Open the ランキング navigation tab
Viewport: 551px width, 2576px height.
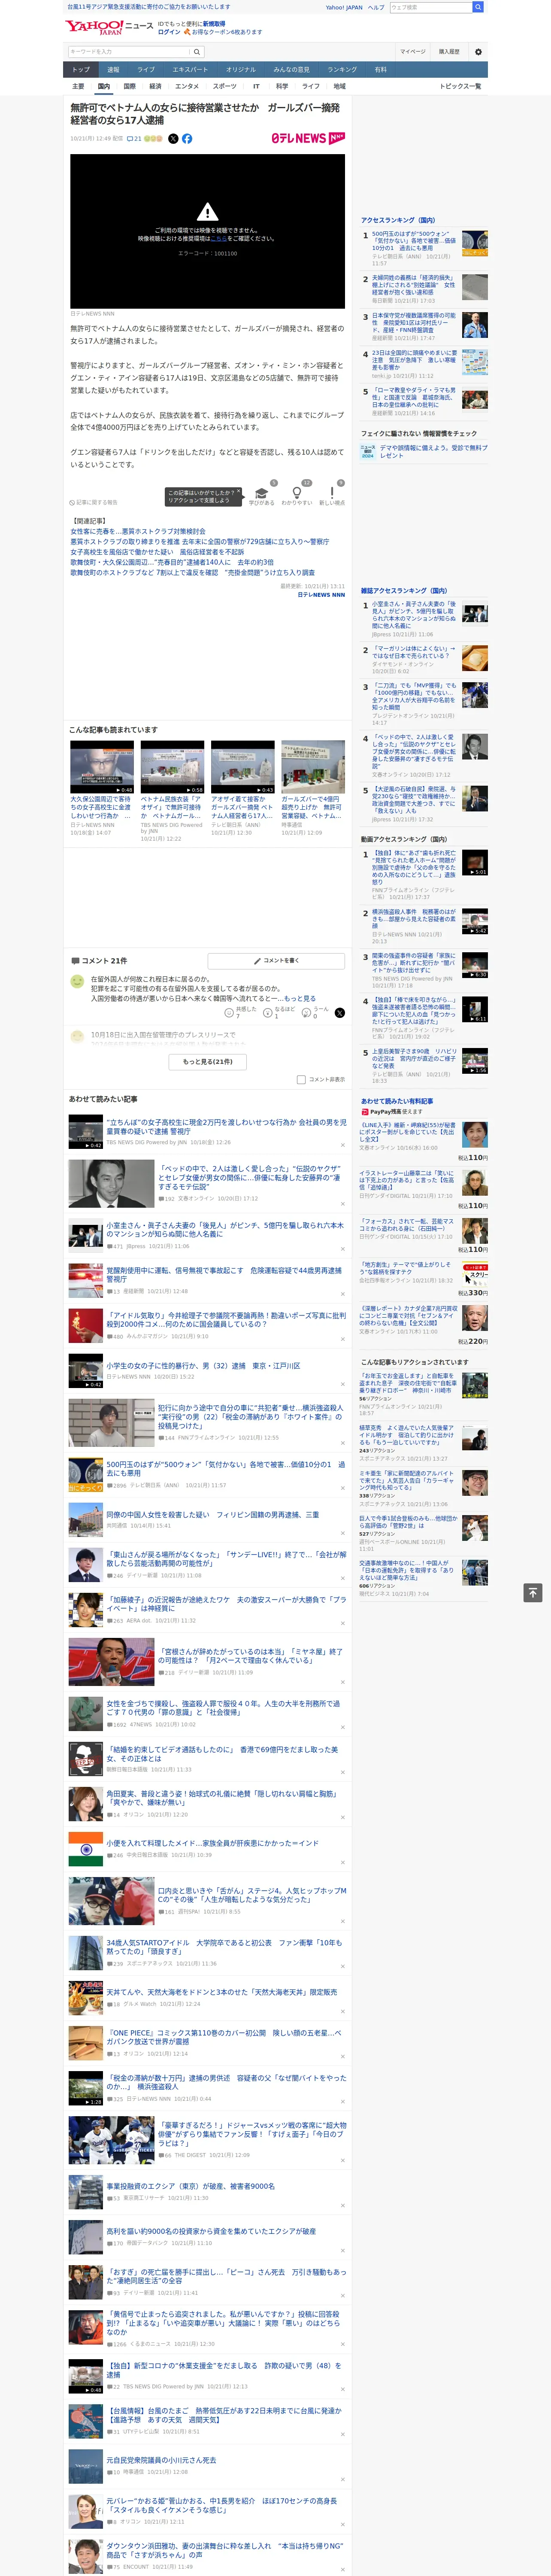(x=342, y=69)
